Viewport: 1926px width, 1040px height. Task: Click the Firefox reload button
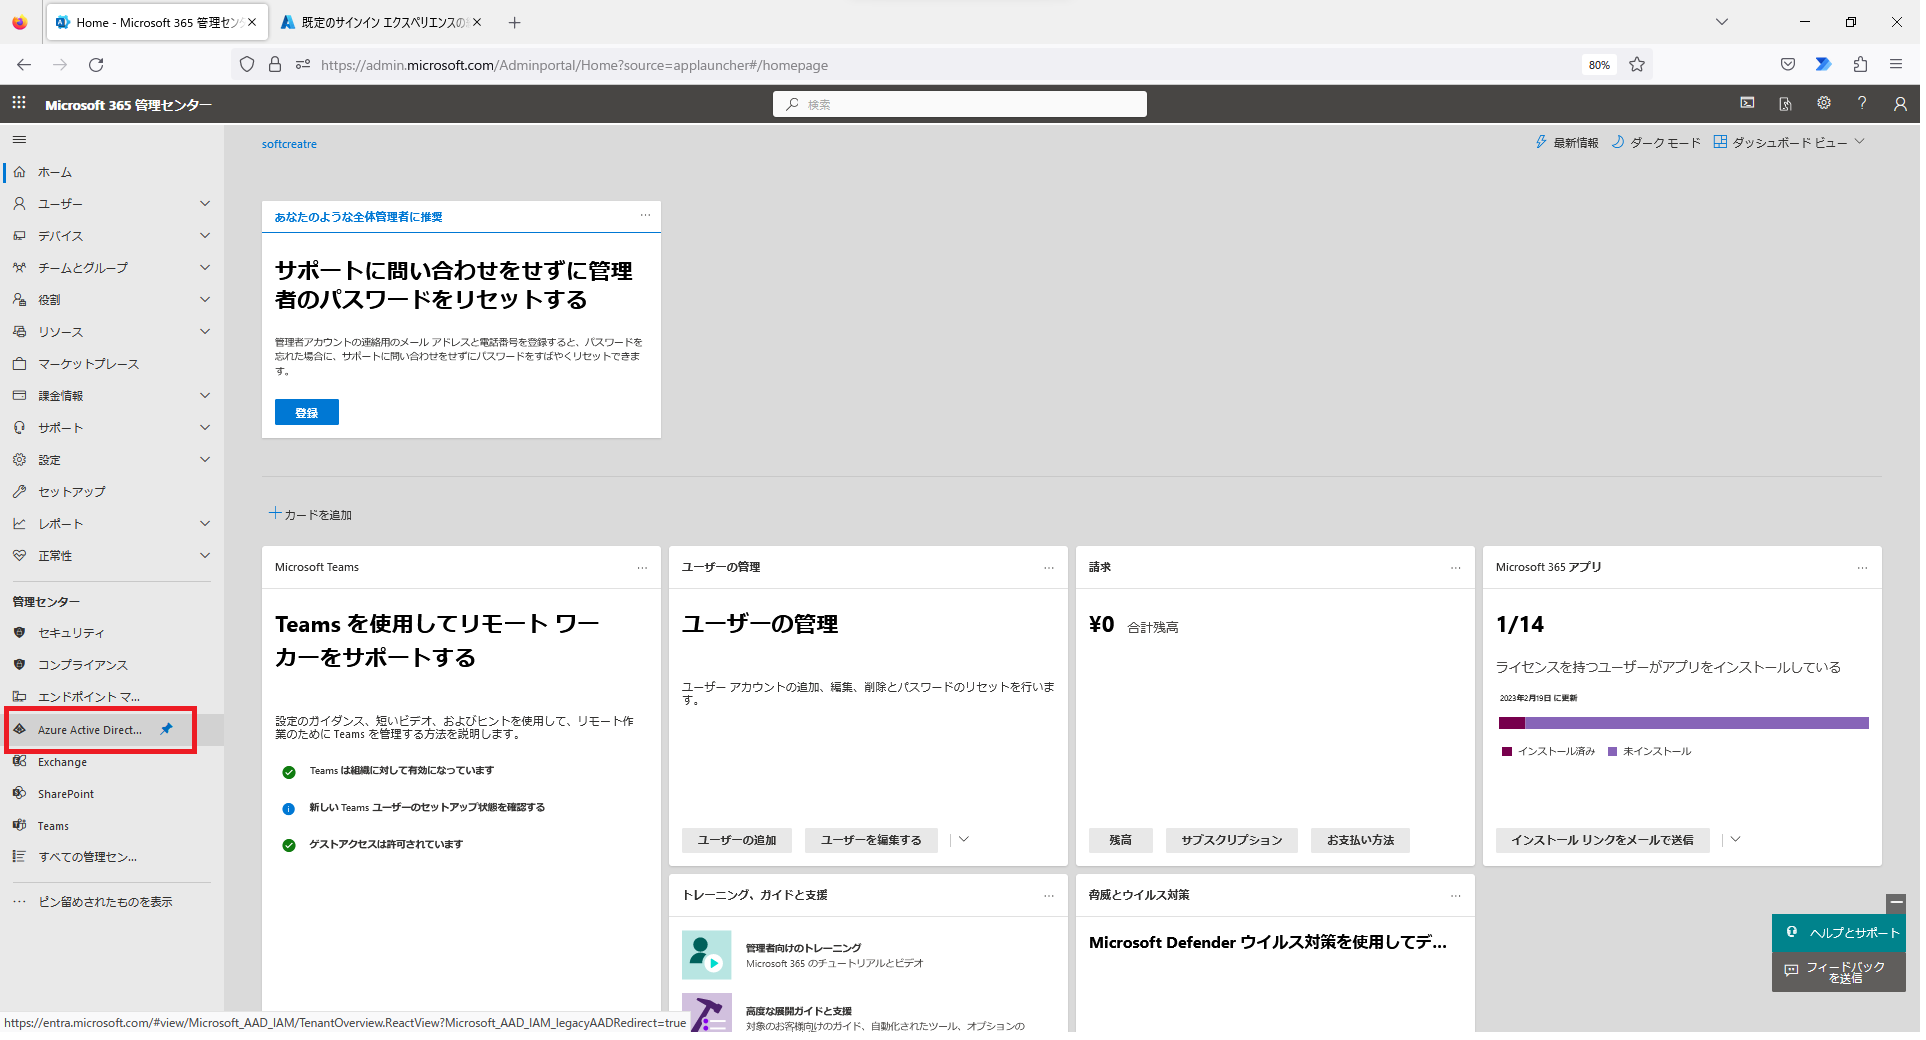tap(96, 65)
